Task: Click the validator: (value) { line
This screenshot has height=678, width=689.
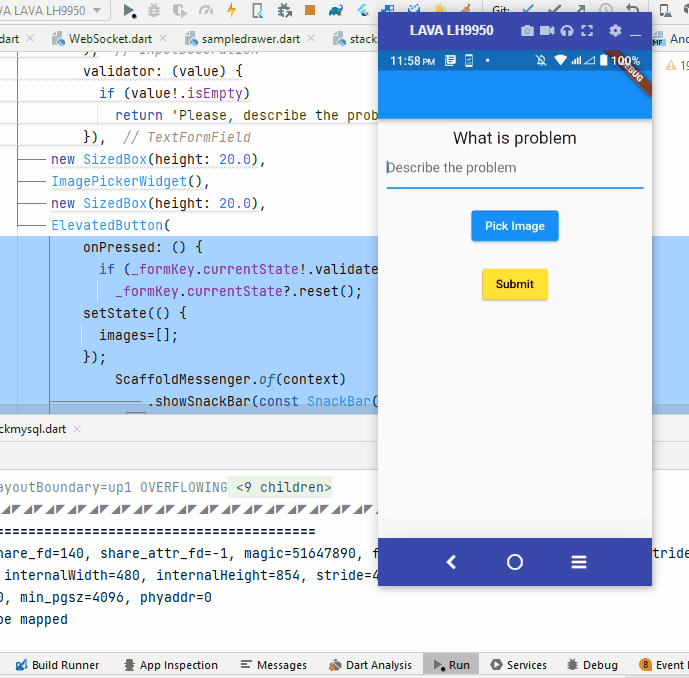Action: [163, 71]
